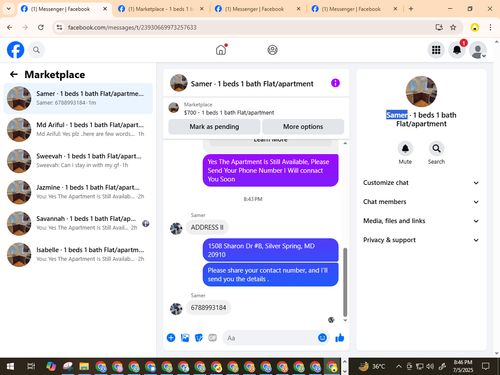Viewport: 500px width, 375px height.
Task: Click the $700 Marketplace listing link
Action: (x=229, y=113)
